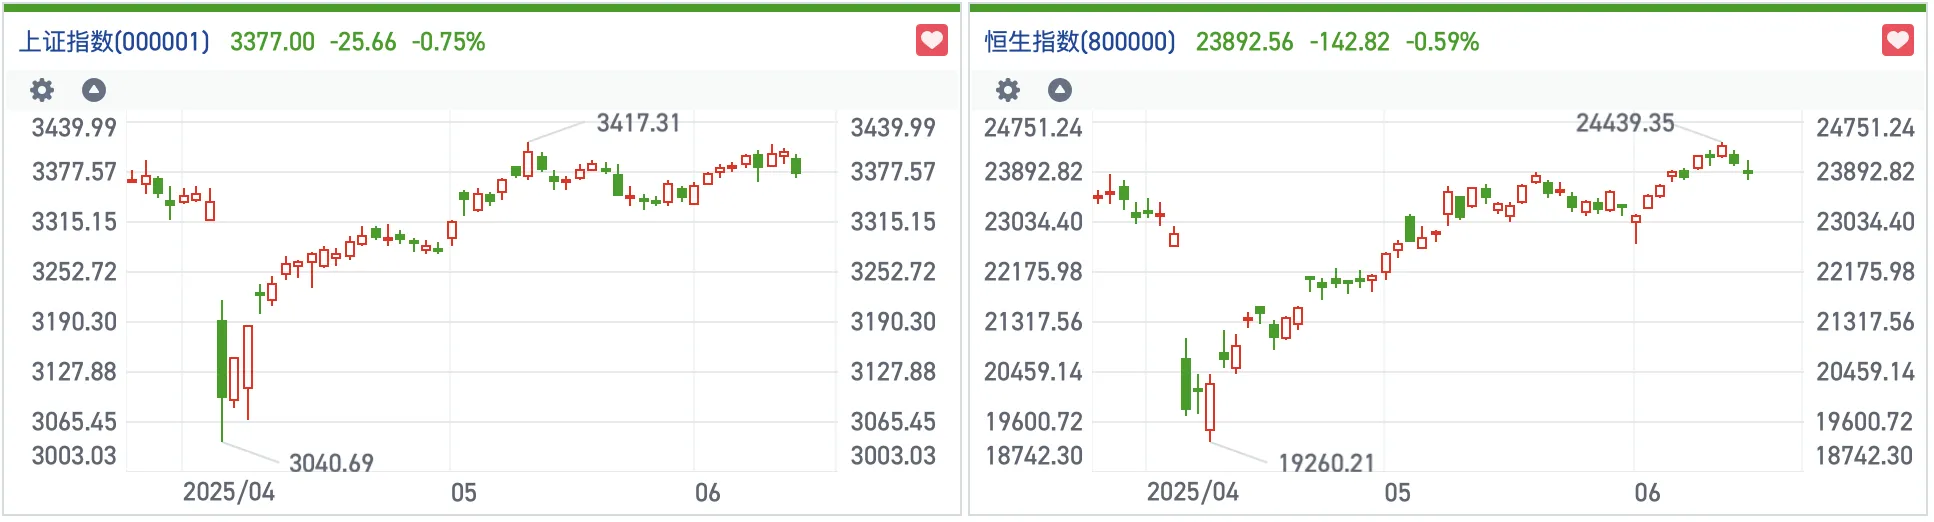Open the 上证指数(000001) title link

click(115, 42)
